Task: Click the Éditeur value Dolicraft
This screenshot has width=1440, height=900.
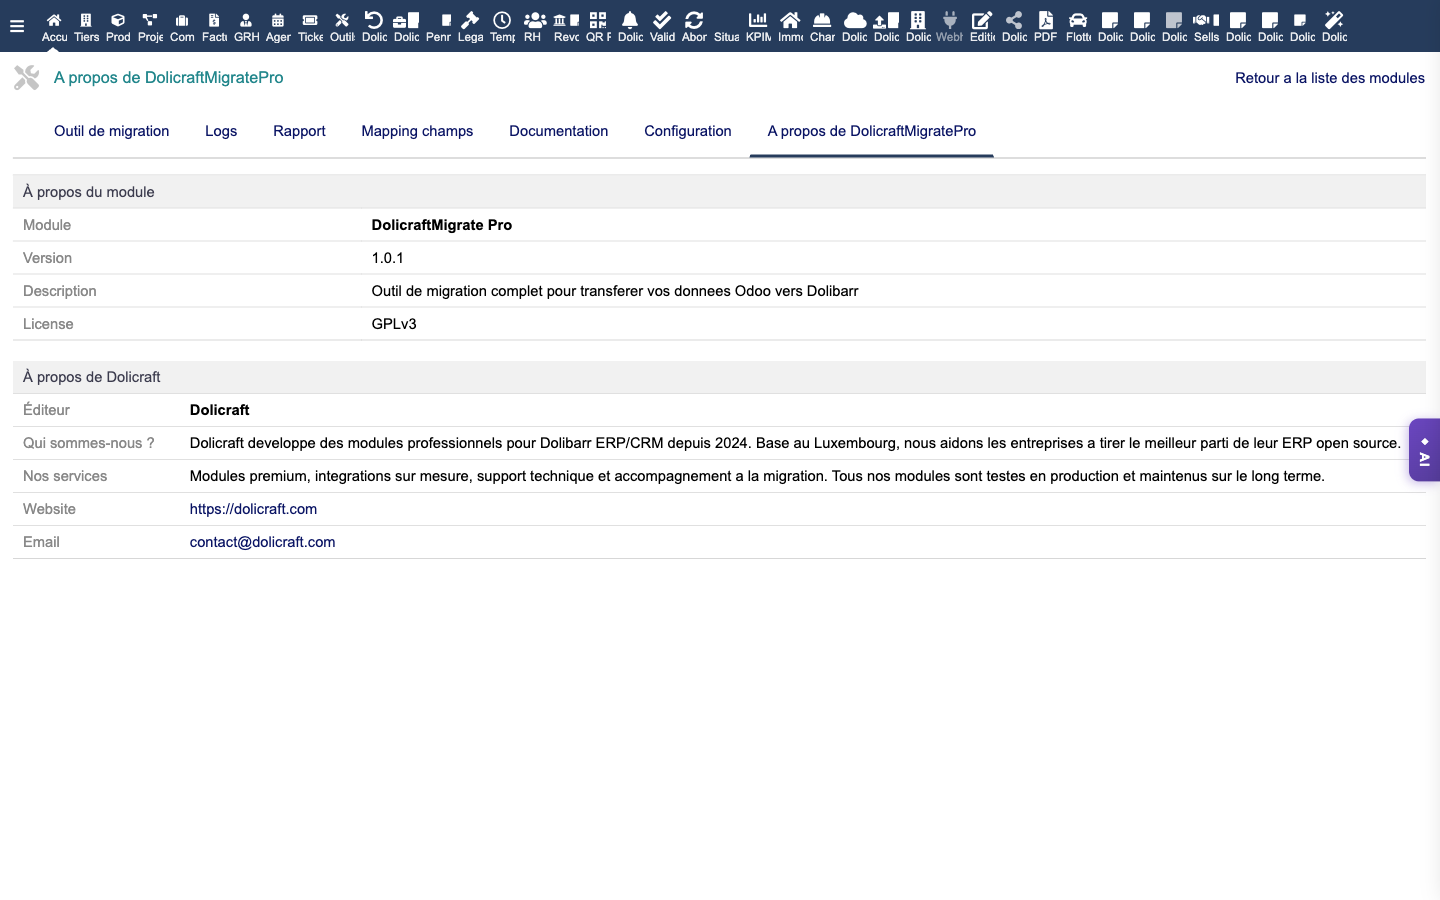Action: click(219, 410)
